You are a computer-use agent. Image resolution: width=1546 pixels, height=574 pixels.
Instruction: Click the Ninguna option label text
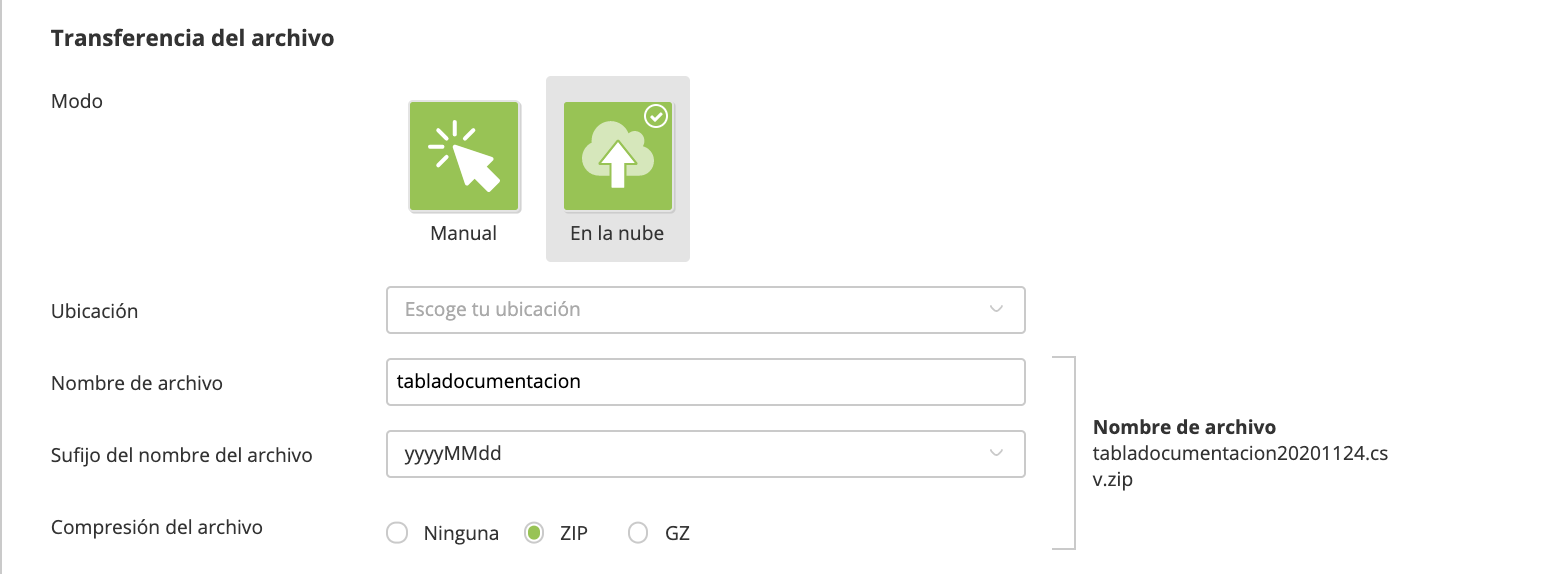(x=460, y=533)
